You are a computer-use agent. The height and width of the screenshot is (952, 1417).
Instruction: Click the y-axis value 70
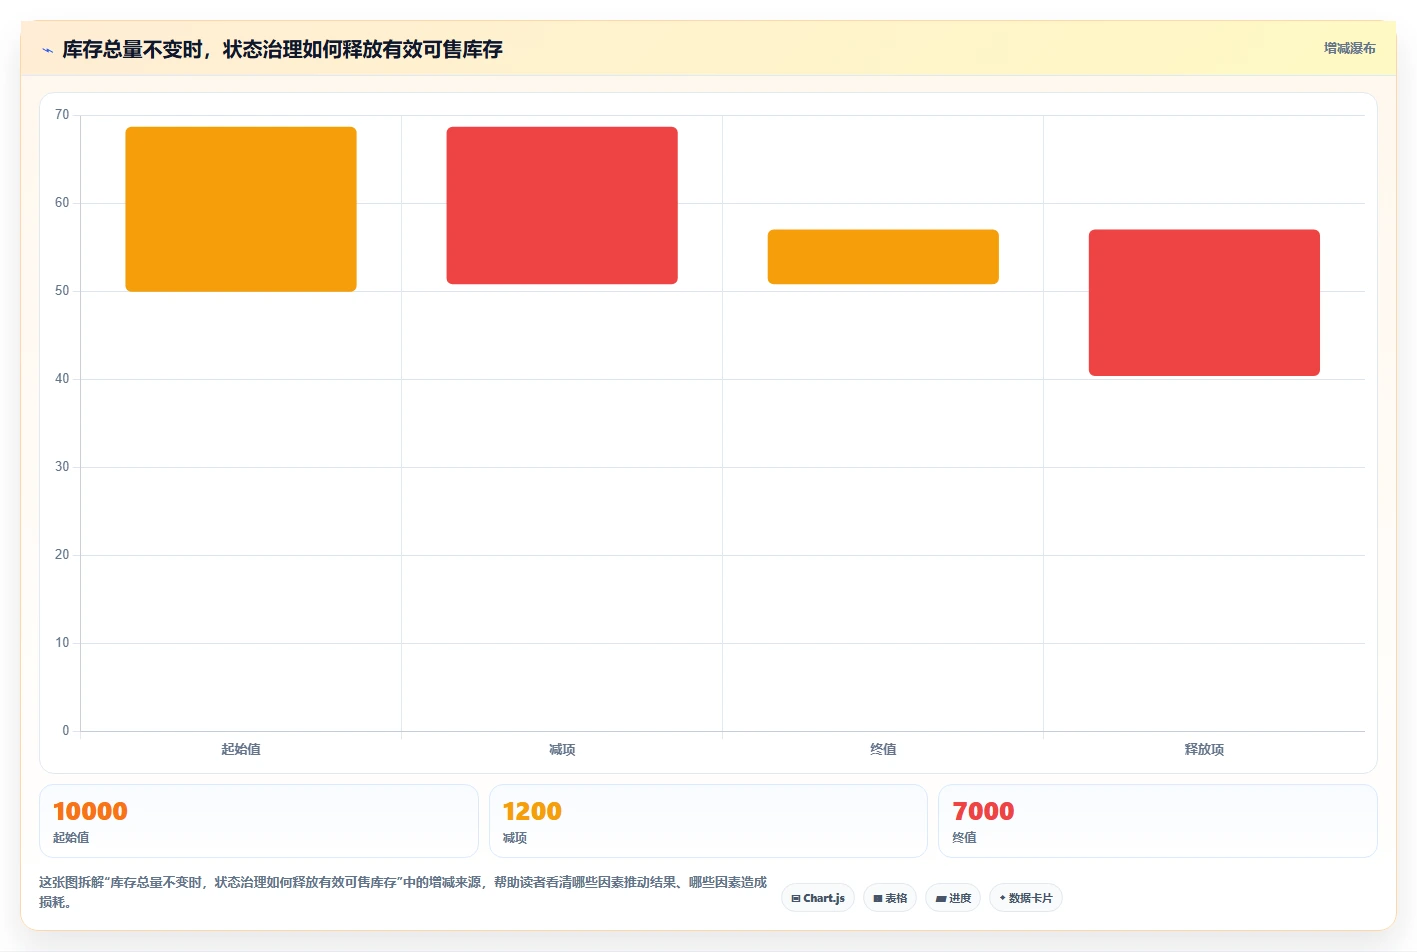click(62, 115)
